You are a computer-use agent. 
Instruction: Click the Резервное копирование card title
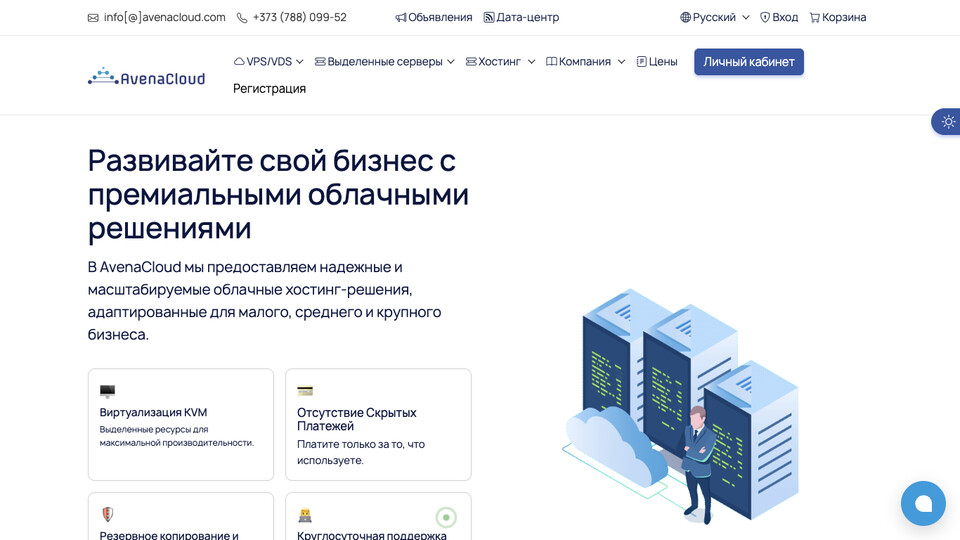point(169,535)
